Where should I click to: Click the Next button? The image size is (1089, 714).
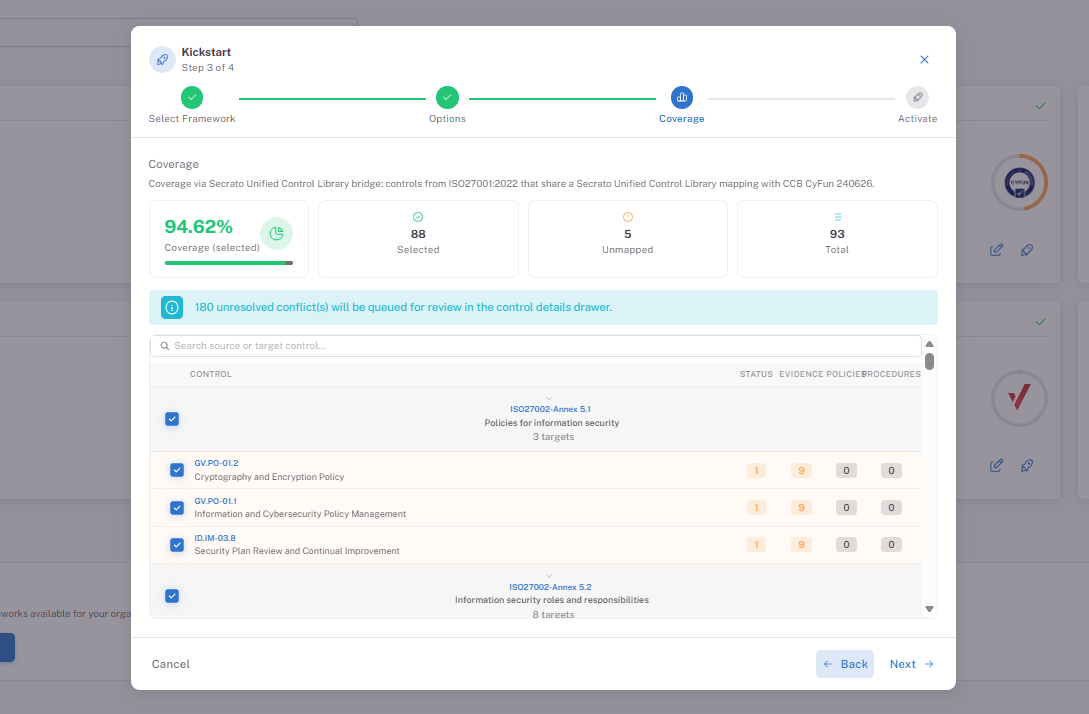click(911, 664)
